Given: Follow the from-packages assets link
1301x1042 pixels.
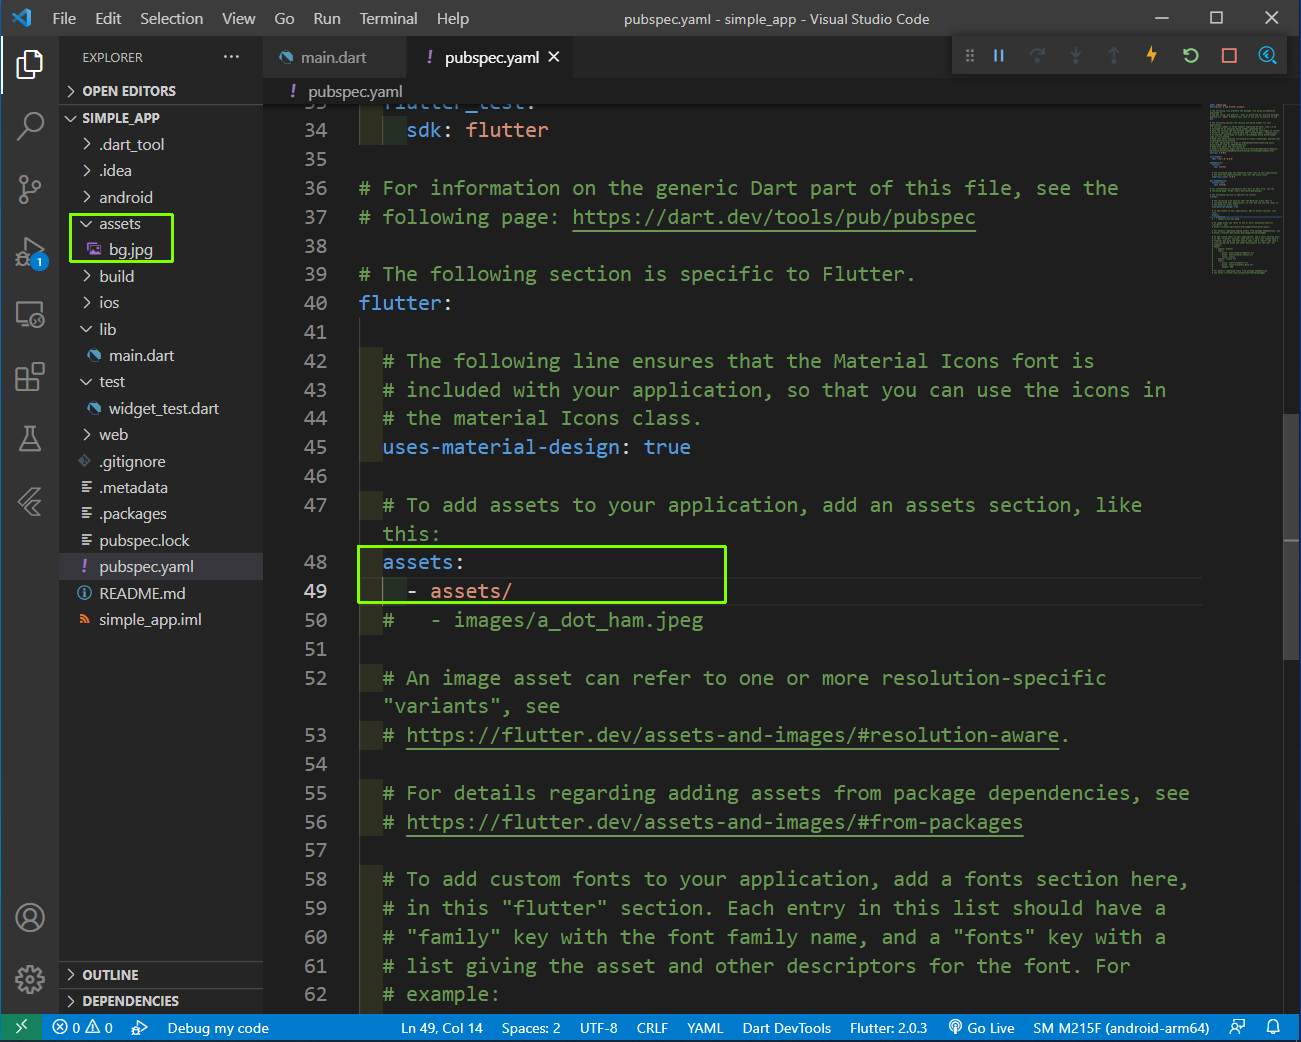Looking at the screenshot, I should click(714, 822).
